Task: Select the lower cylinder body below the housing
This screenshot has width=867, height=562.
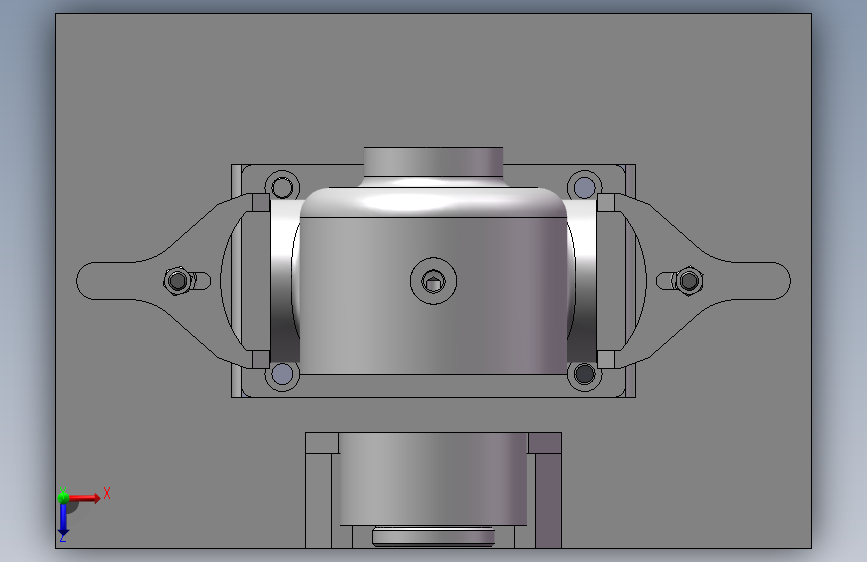Action: click(434, 479)
